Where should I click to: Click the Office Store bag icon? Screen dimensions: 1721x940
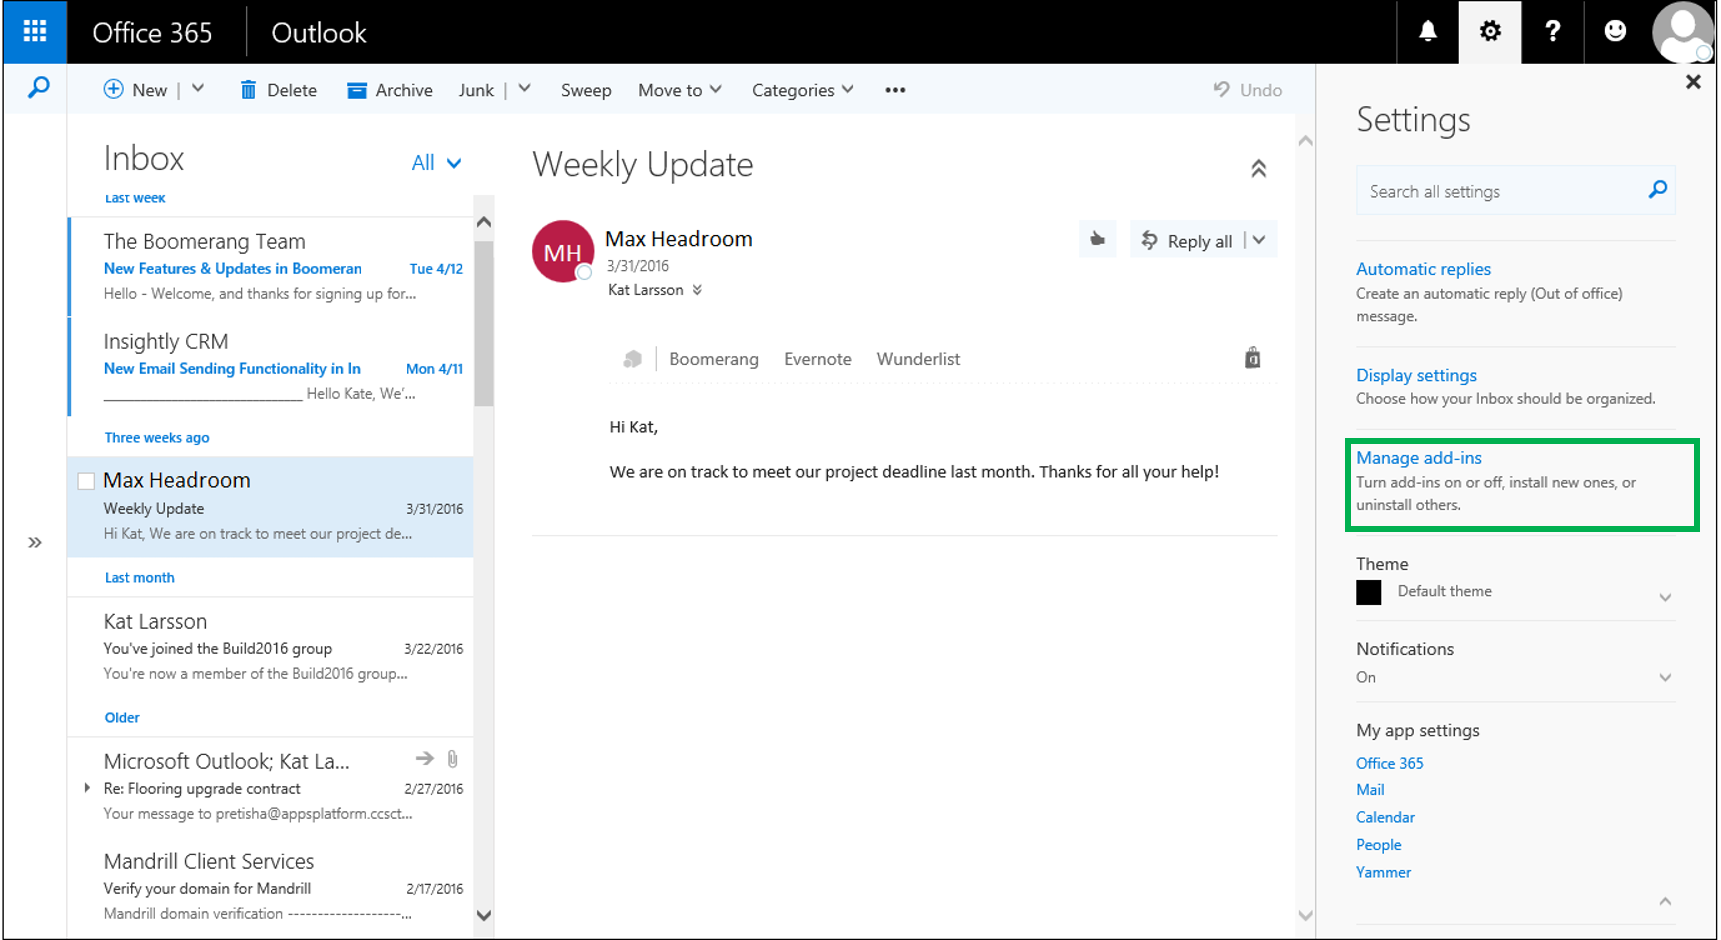(x=1252, y=358)
